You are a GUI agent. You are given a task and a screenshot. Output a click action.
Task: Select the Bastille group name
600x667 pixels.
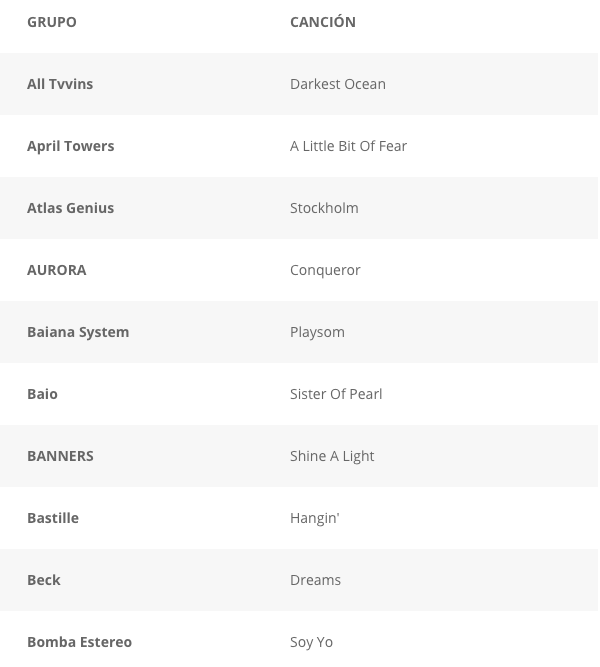(53, 518)
